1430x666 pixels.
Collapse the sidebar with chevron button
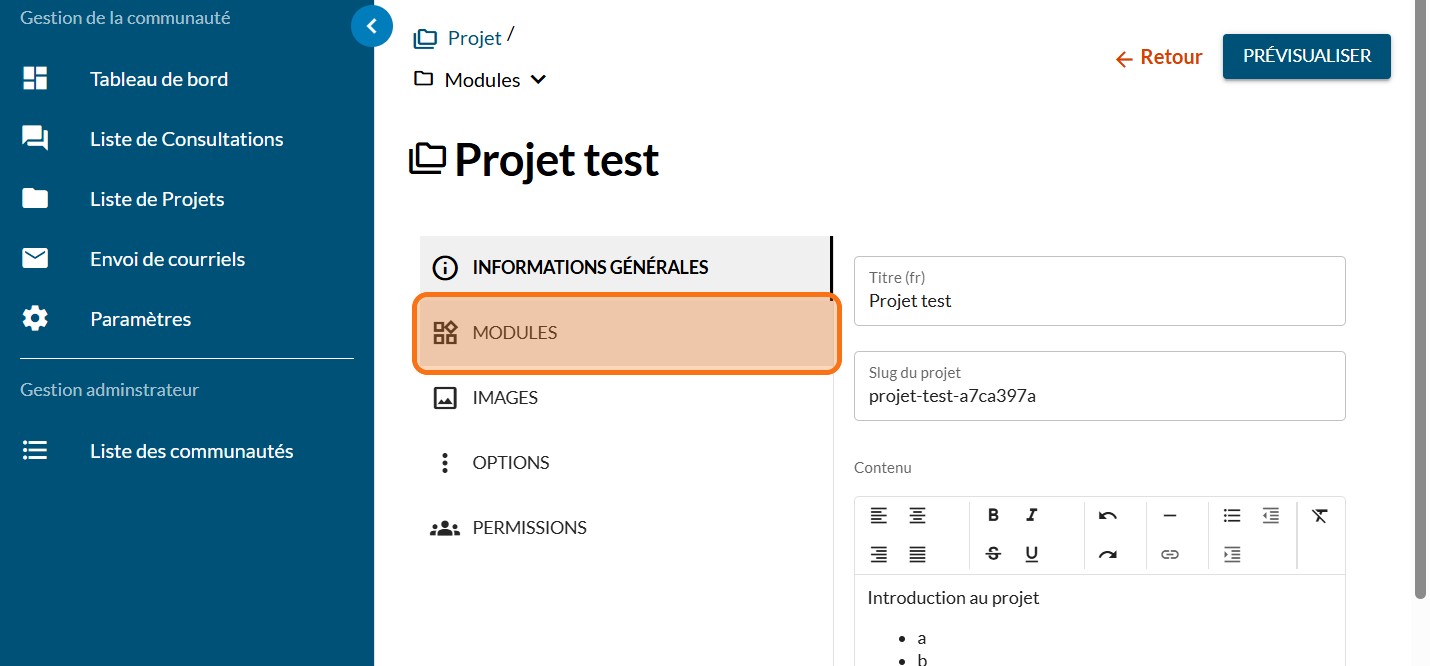click(372, 26)
